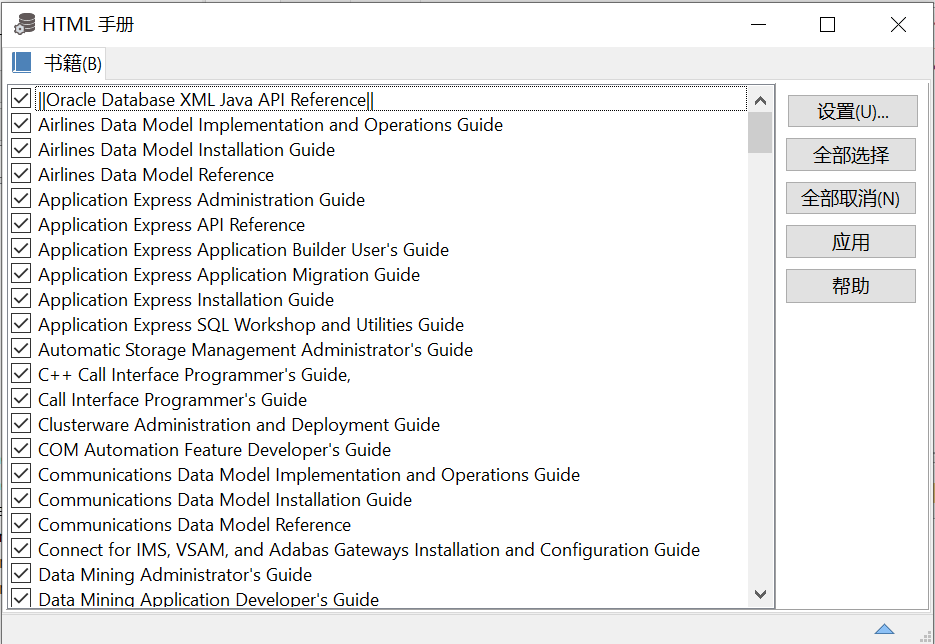Uncheck Automatic Storage Management Administrator's Guide

point(21,349)
